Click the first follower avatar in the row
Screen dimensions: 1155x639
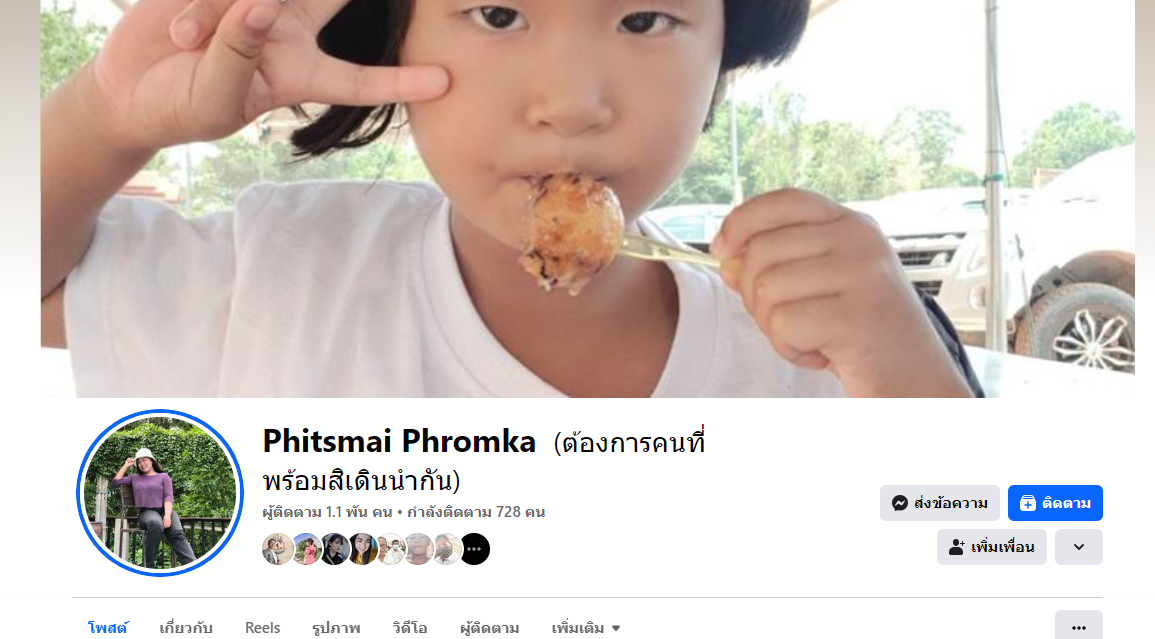pos(277,549)
